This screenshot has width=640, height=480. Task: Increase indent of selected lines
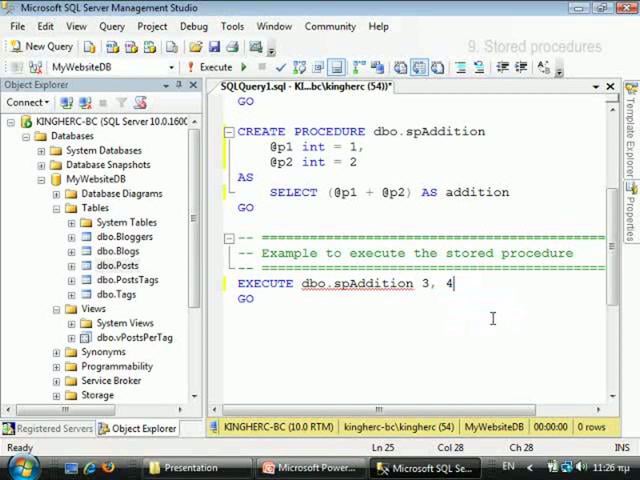[521, 67]
